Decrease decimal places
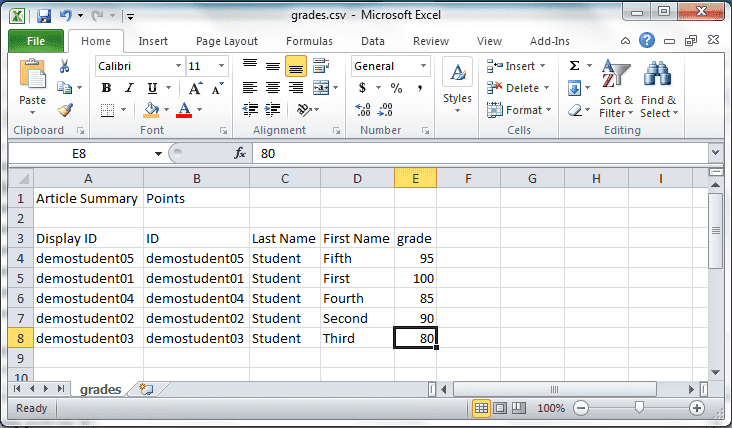The width and height of the screenshot is (732, 428). (385, 110)
